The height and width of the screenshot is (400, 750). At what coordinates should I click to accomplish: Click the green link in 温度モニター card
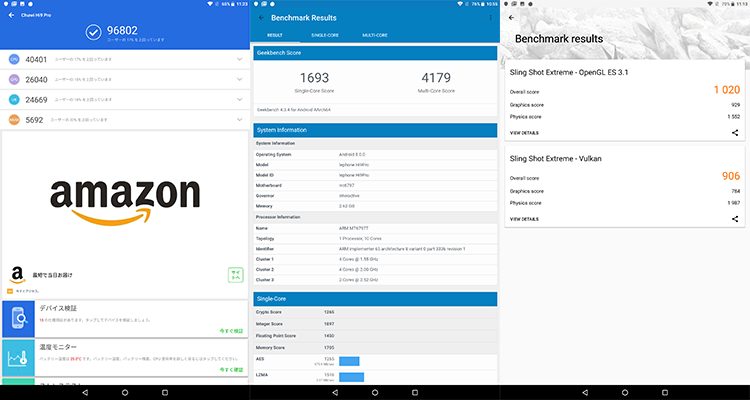231,369
